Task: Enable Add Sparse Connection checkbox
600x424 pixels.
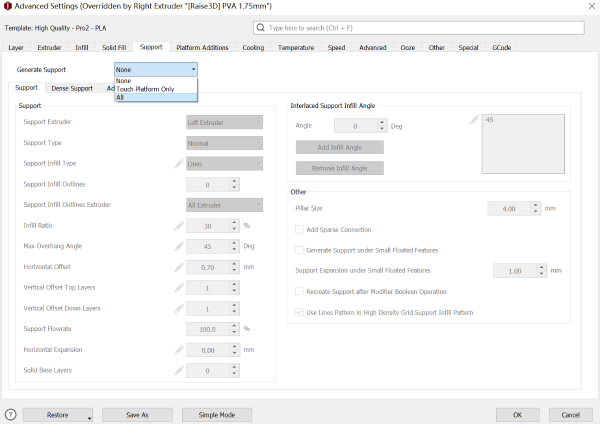Action: click(300, 229)
